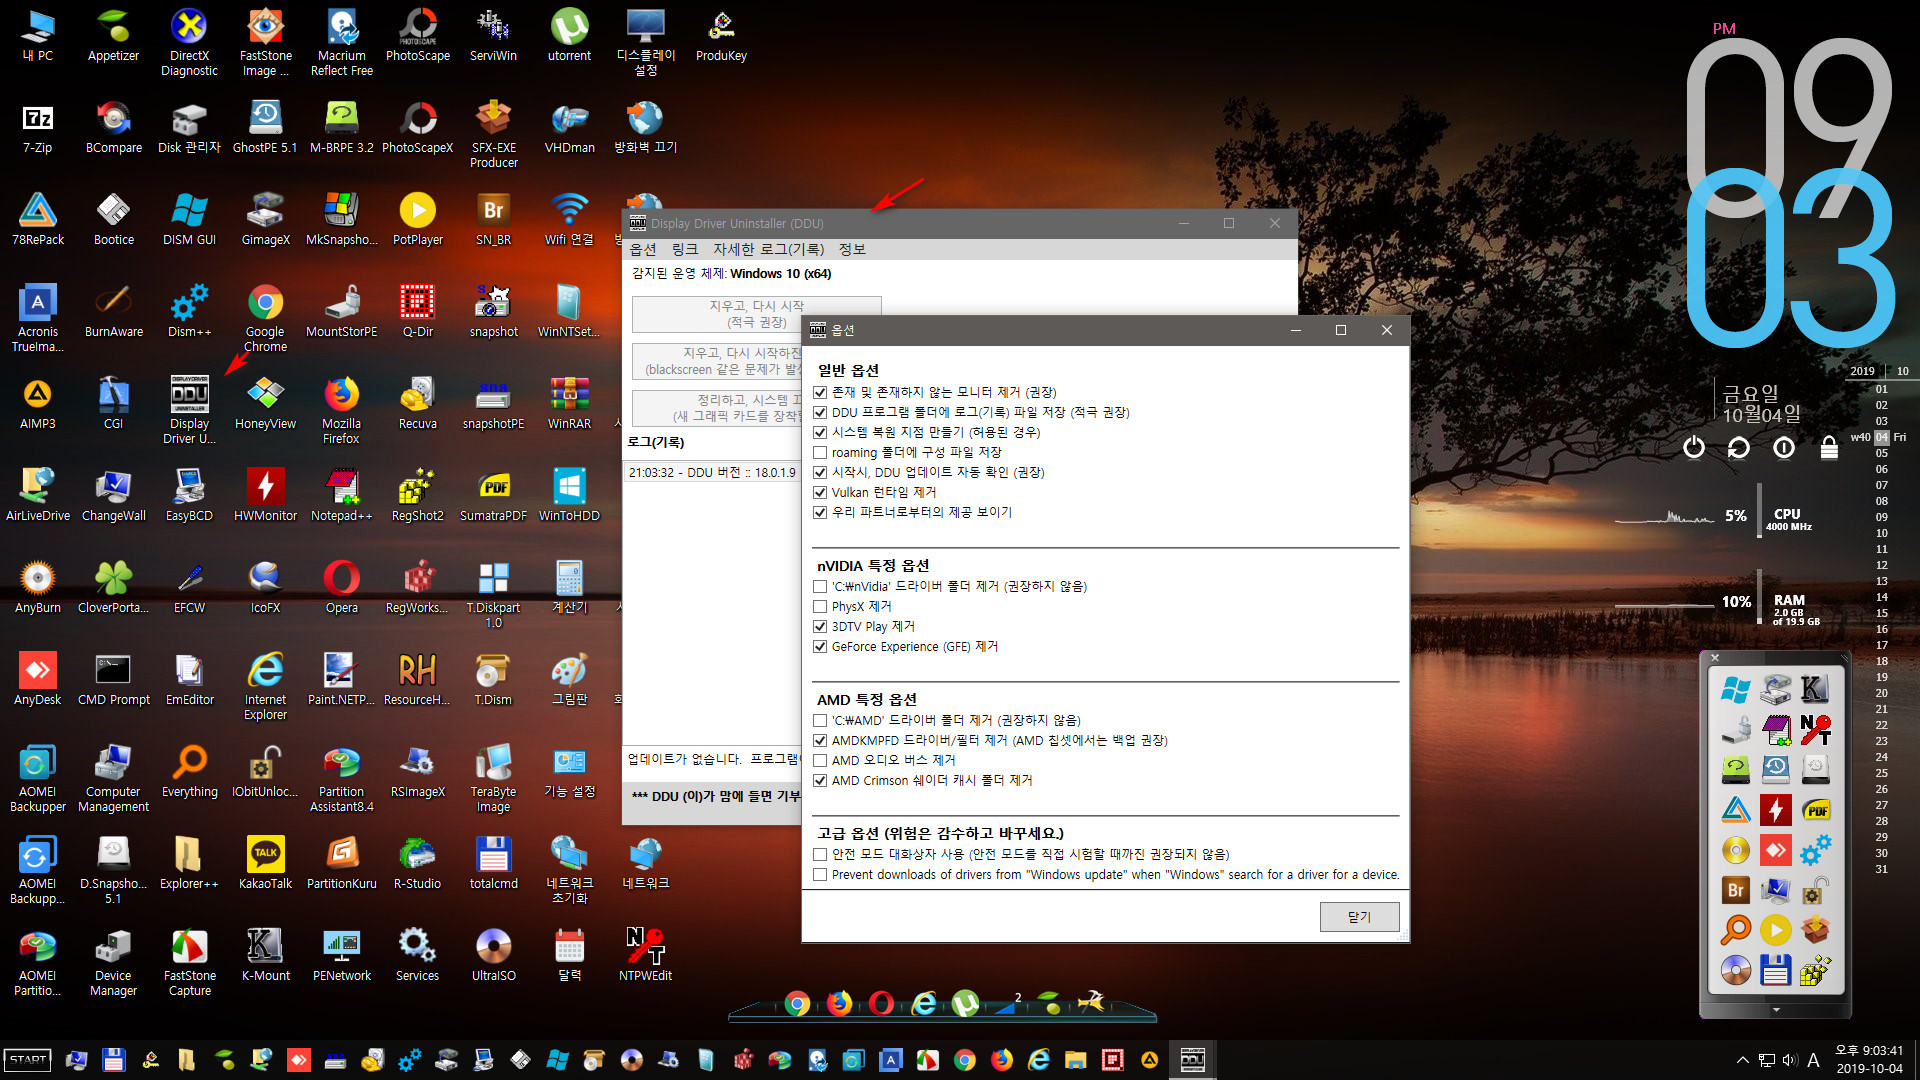This screenshot has width=1920, height=1080.
Task: Open HWMonitor desktop shortcut
Action: coord(265,495)
